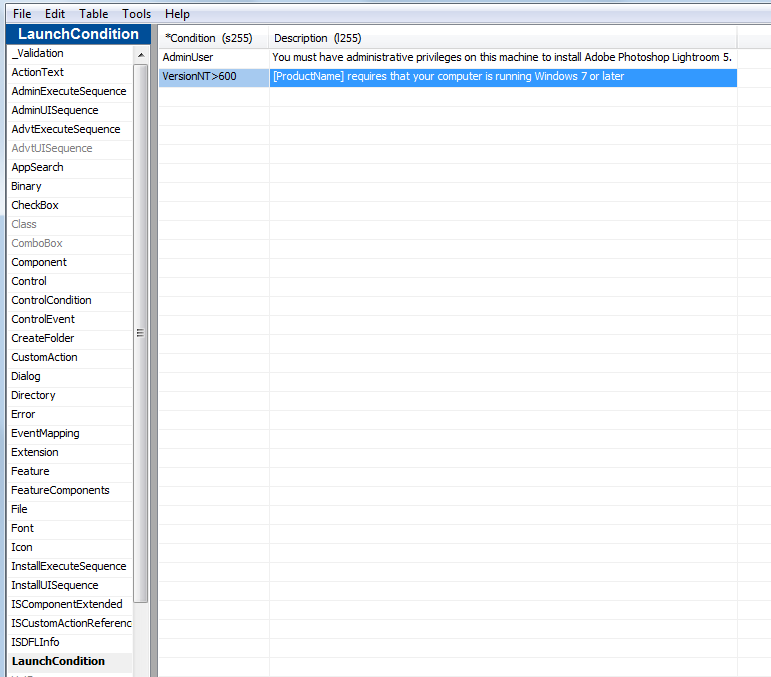Open the File menu
Screen dimensions: 771x677
click(22, 14)
